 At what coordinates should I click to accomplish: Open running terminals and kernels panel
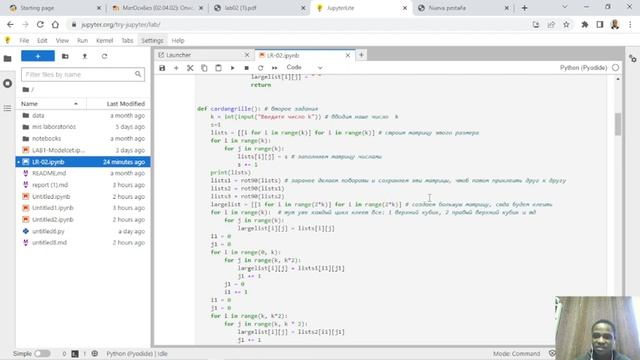[x=7, y=84]
